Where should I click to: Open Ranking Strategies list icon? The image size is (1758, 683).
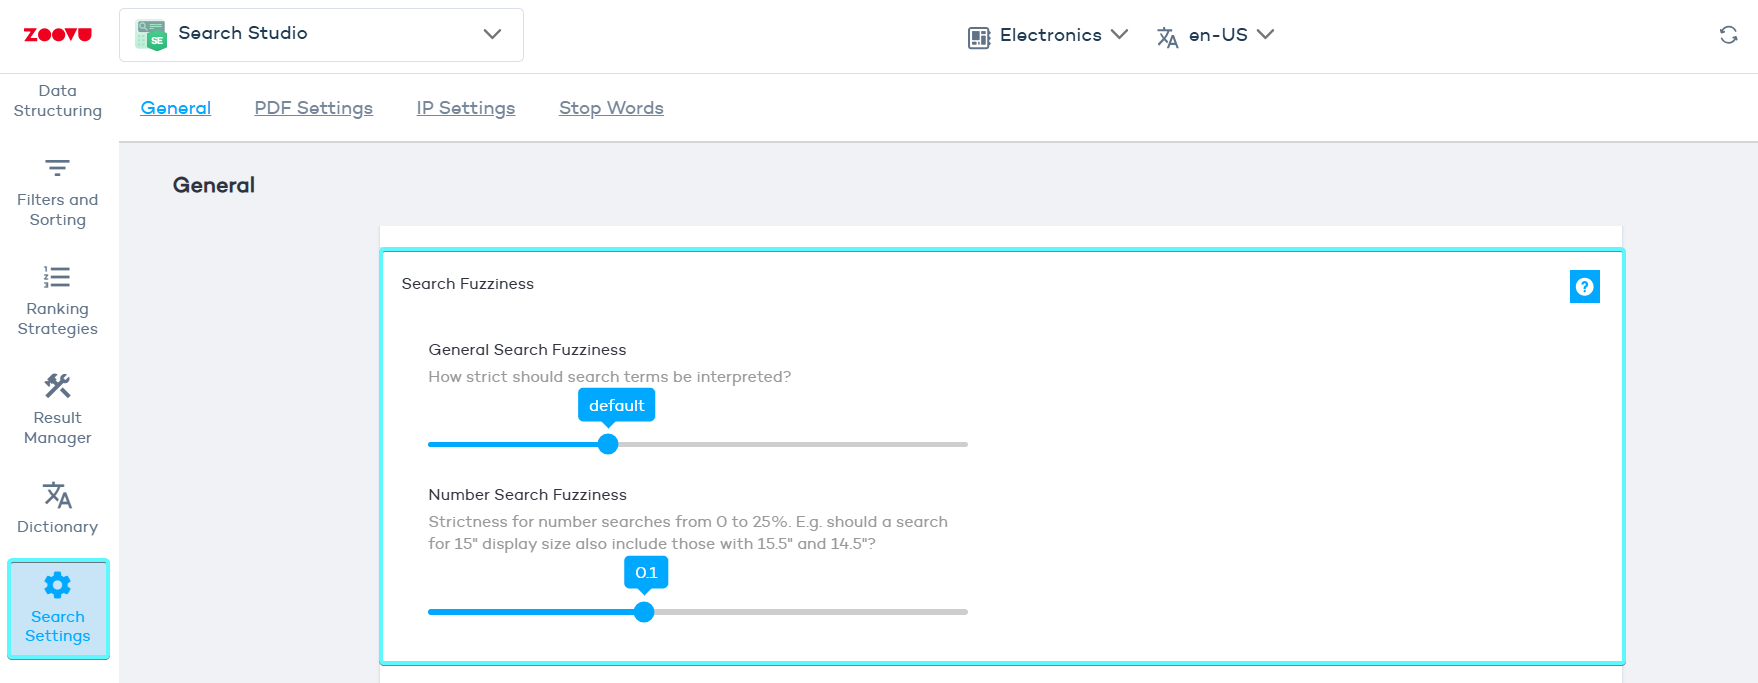tap(57, 277)
